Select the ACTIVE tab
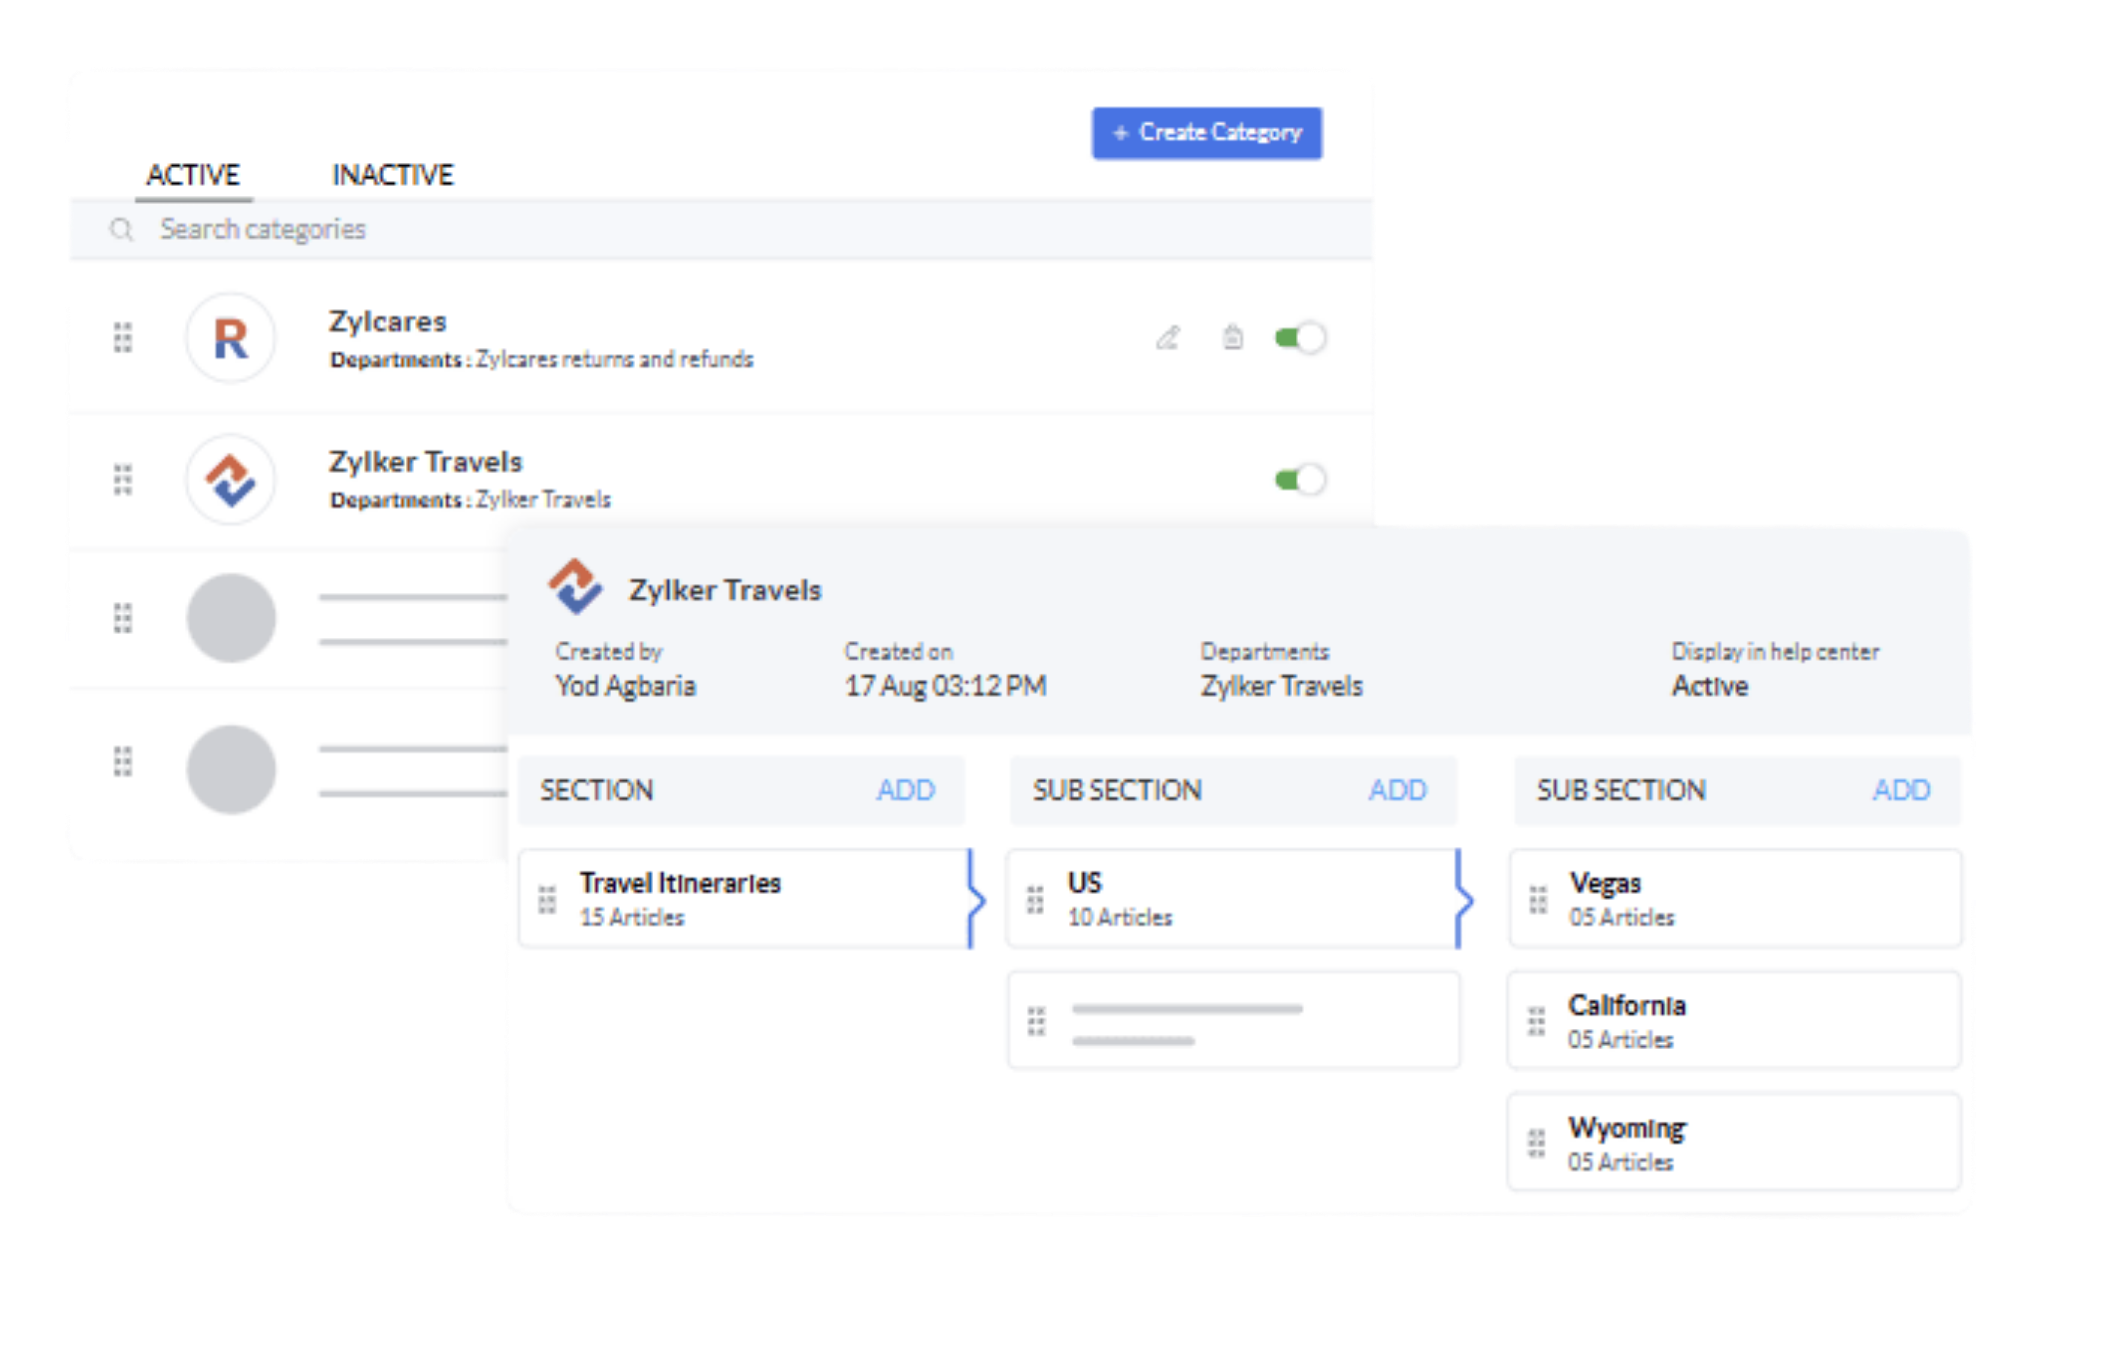This screenshot has width=2128, height=1347. (x=193, y=175)
